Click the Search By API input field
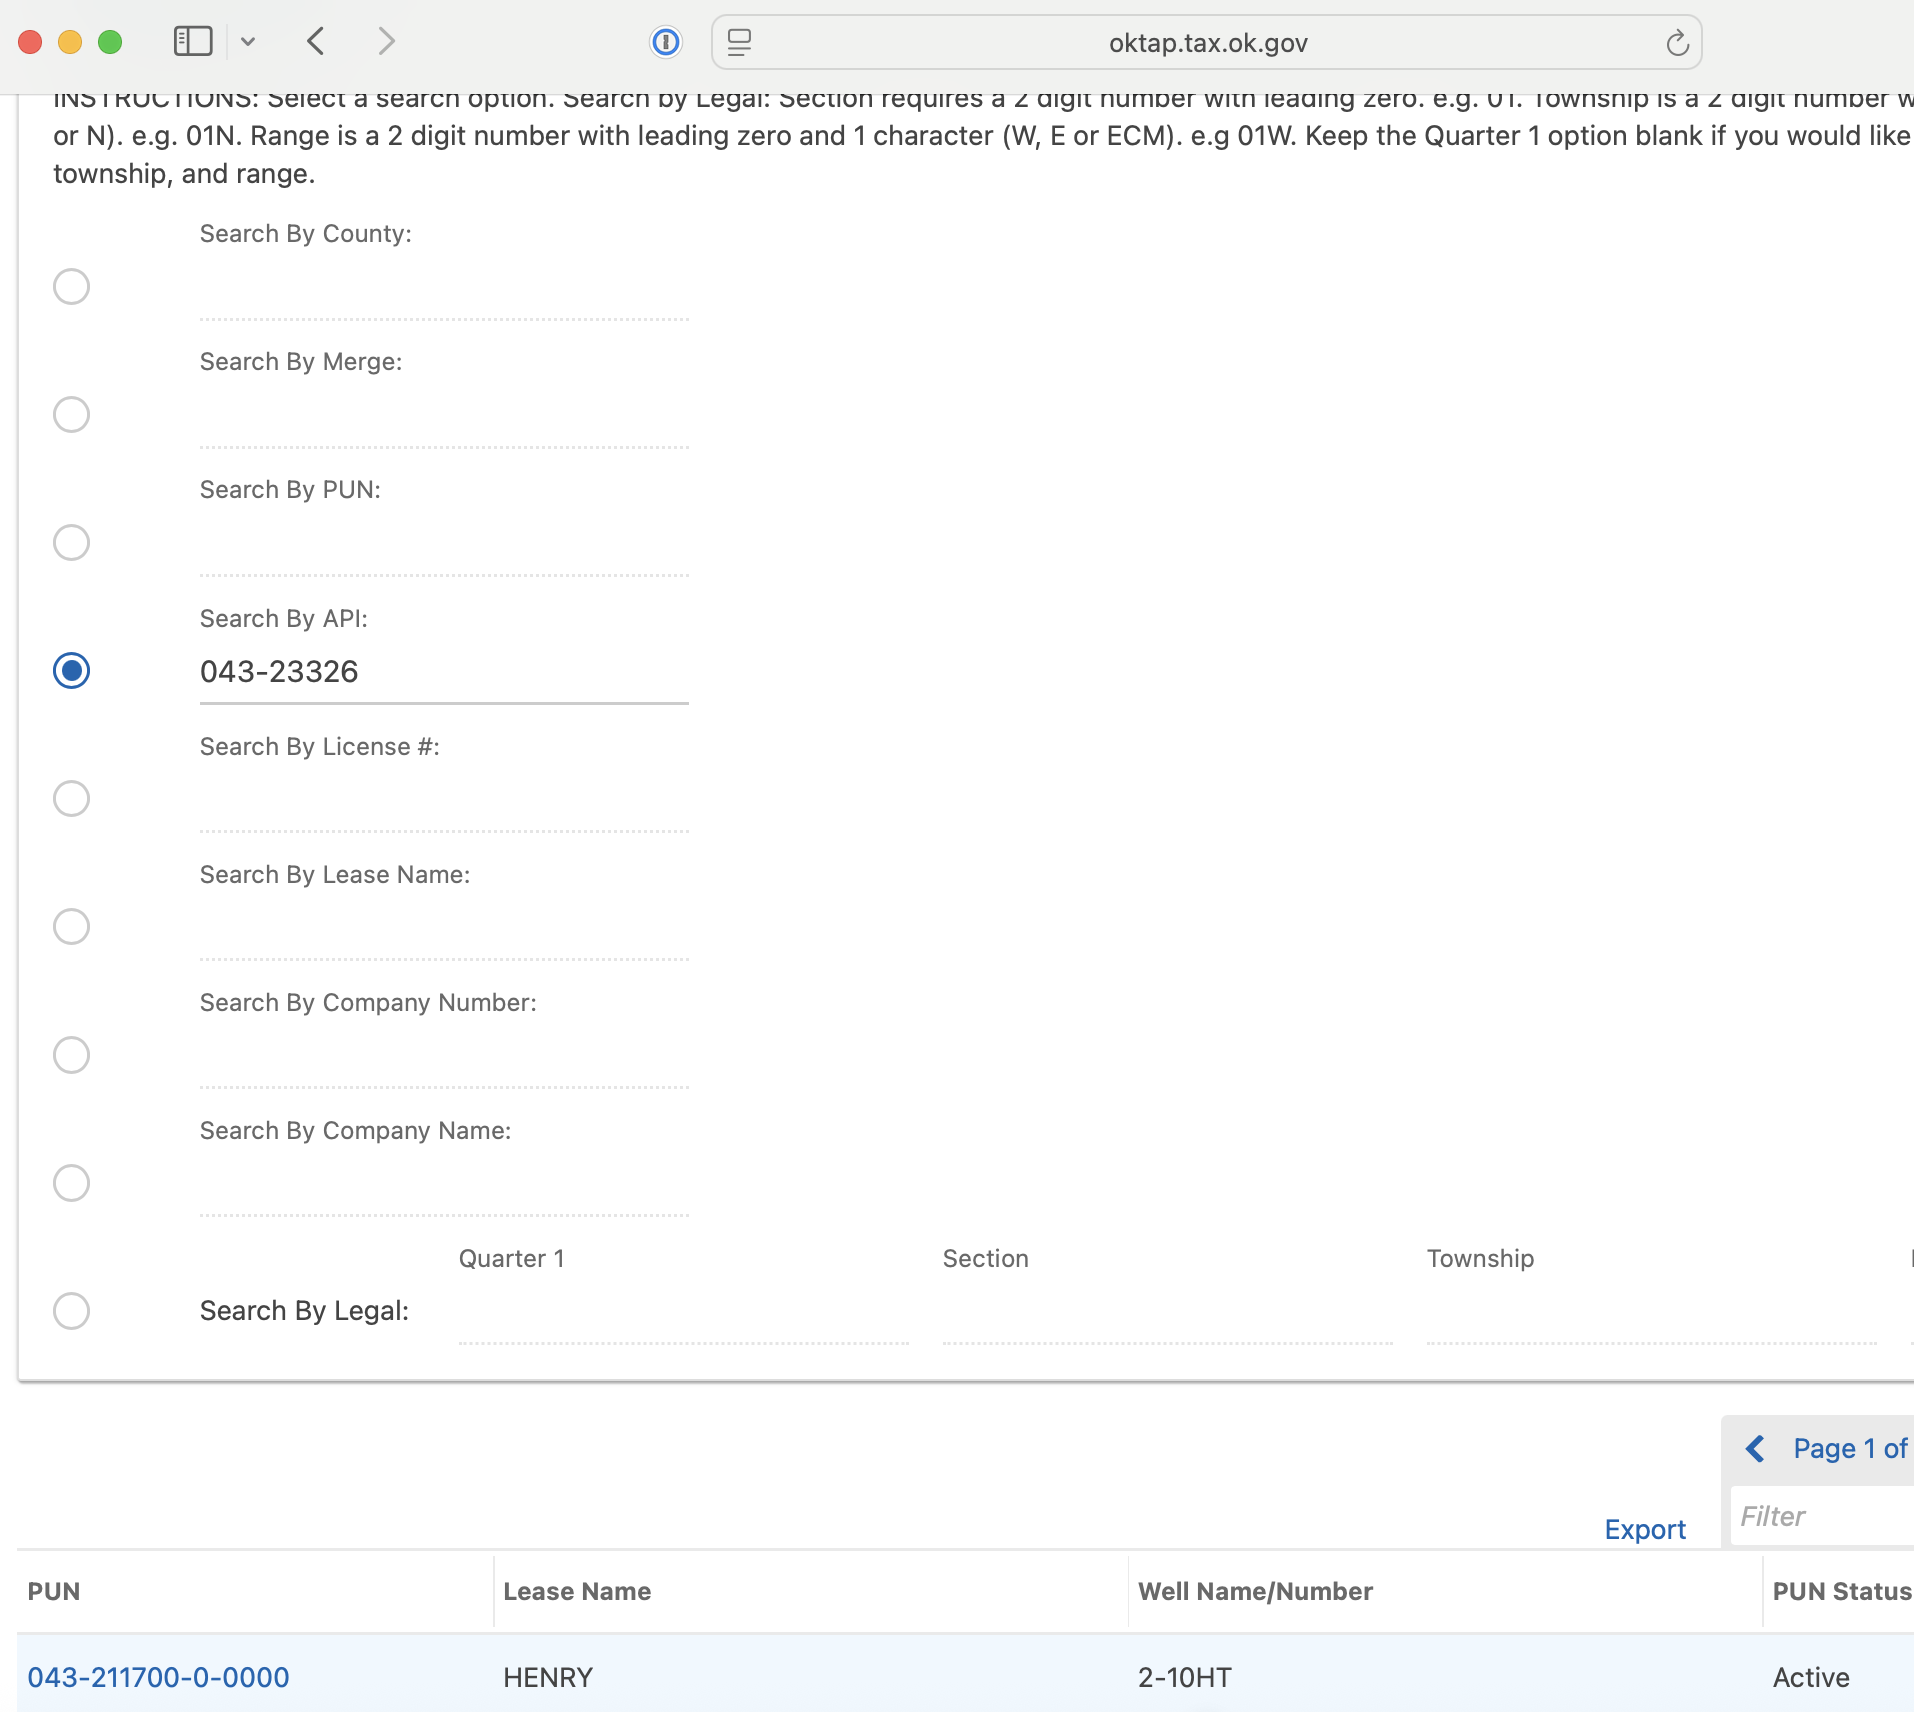The width and height of the screenshot is (1914, 1712). click(x=443, y=672)
